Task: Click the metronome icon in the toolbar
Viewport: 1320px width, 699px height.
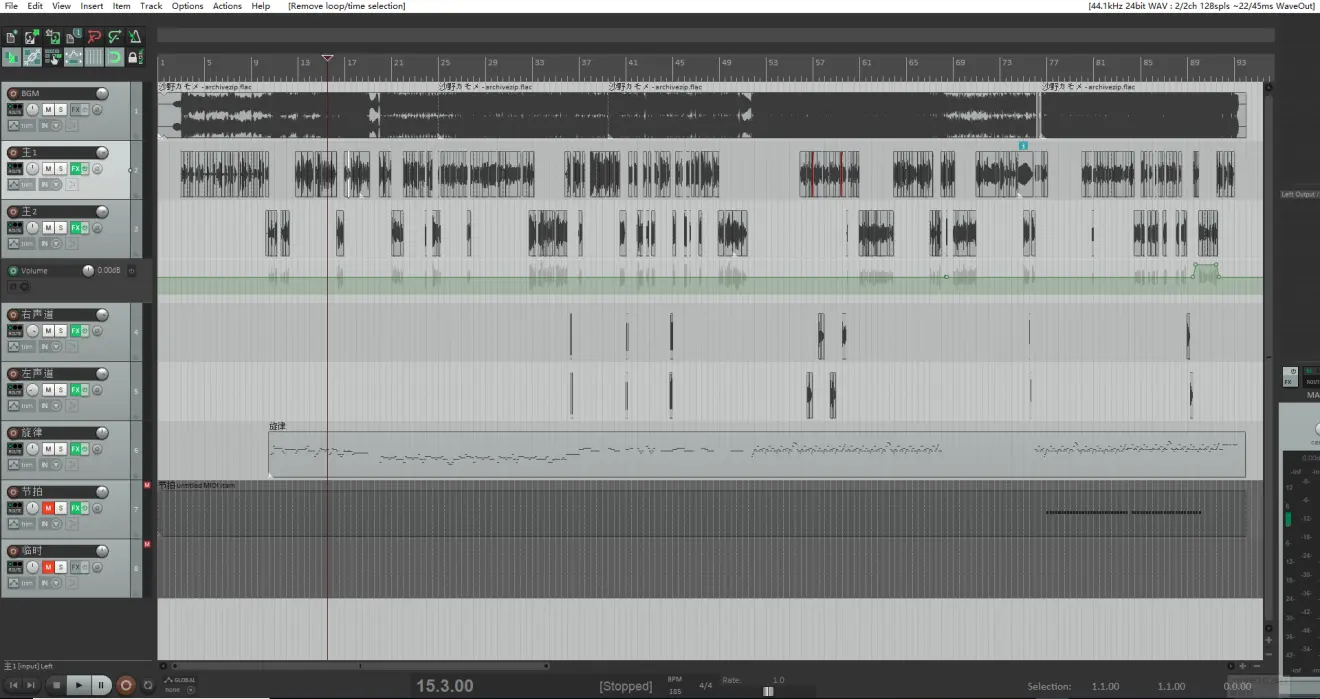Action: (135, 37)
